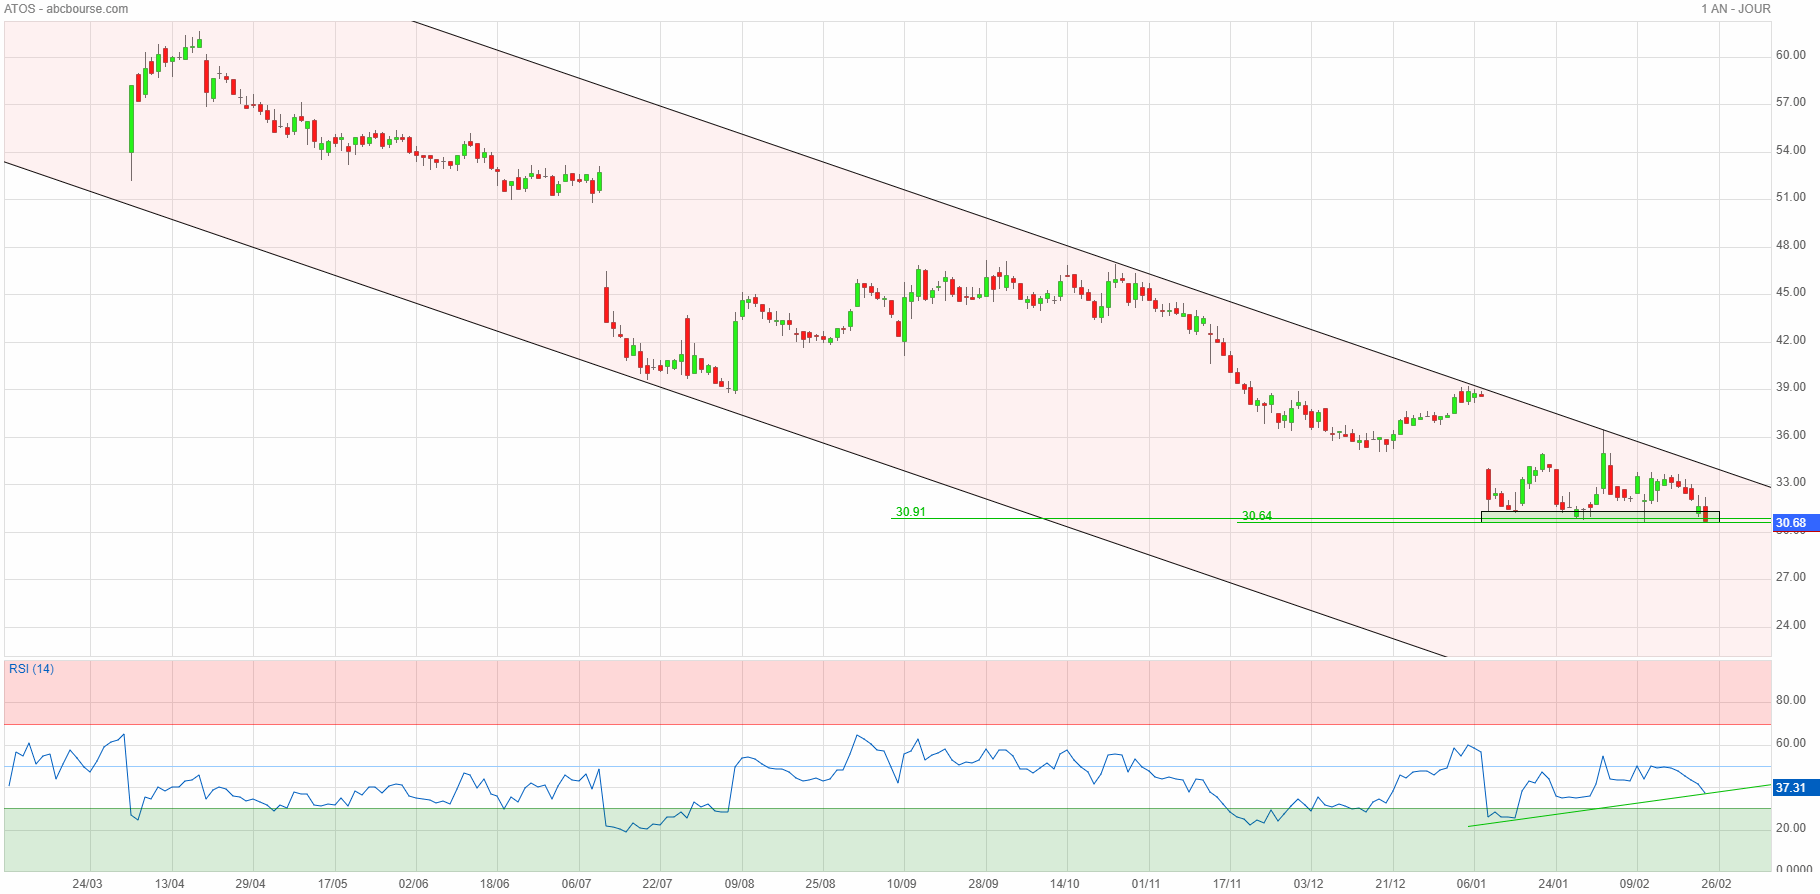Click the 33.00 price axis label
This screenshot has height=894, width=1820.
coord(1791,482)
